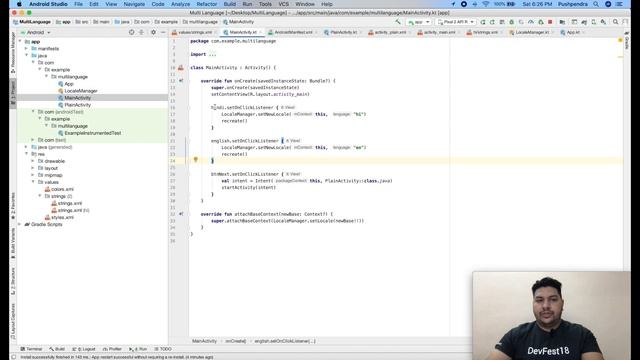This screenshot has width=640, height=360.
Task: Switch to LocaleManager.kt editor tab
Action: [x=531, y=32]
